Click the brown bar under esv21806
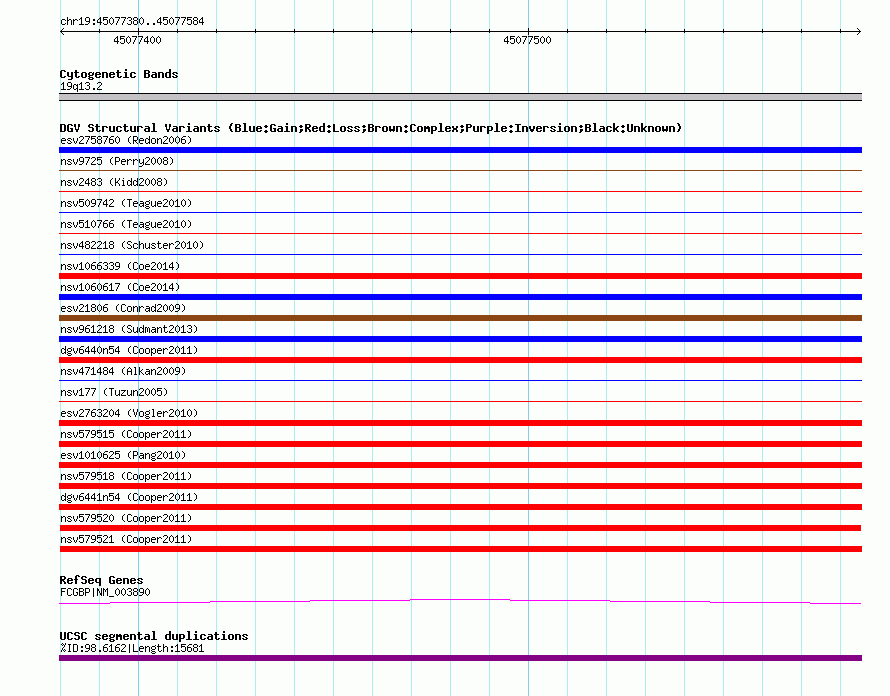This screenshot has width=890, height=696. pos(460,318)
